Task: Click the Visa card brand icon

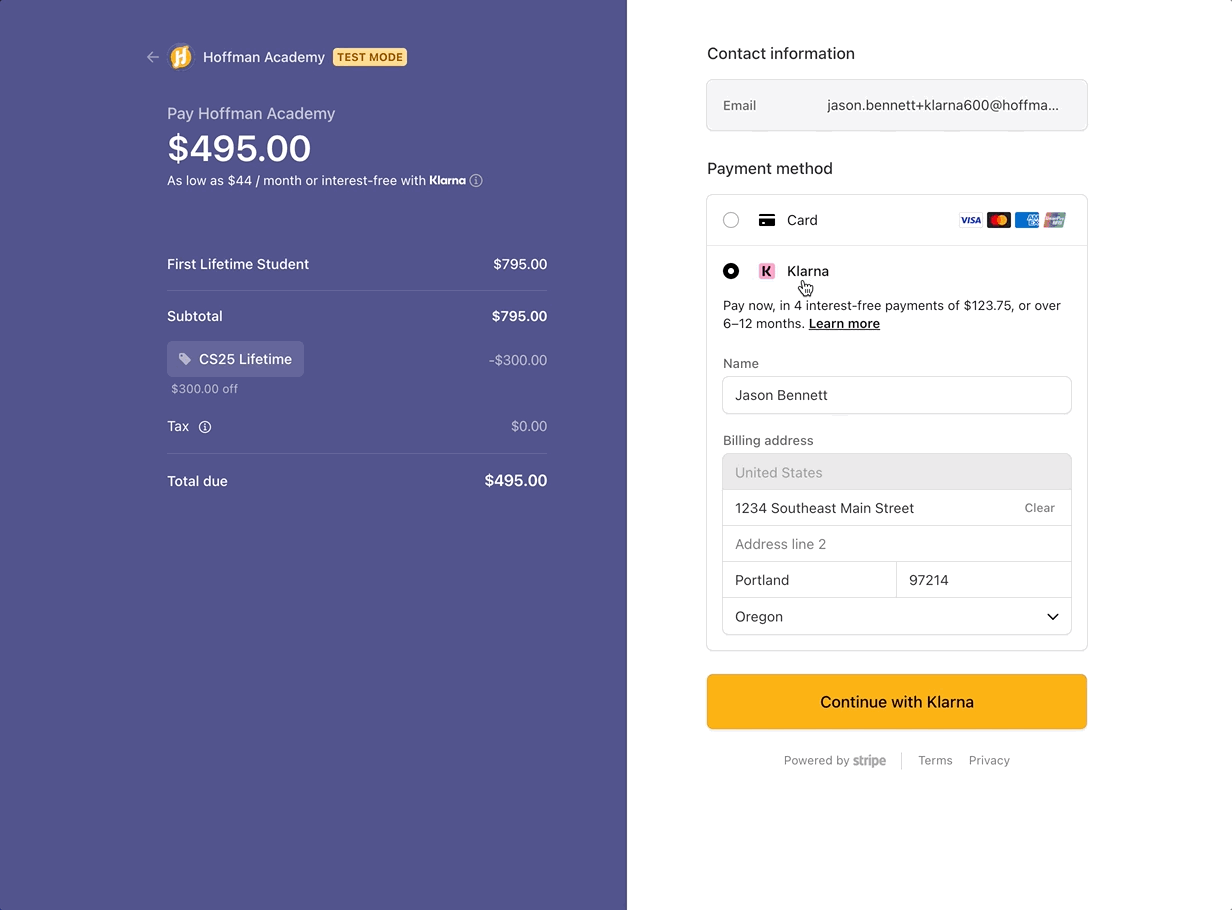Action: (x=970, y=220)
